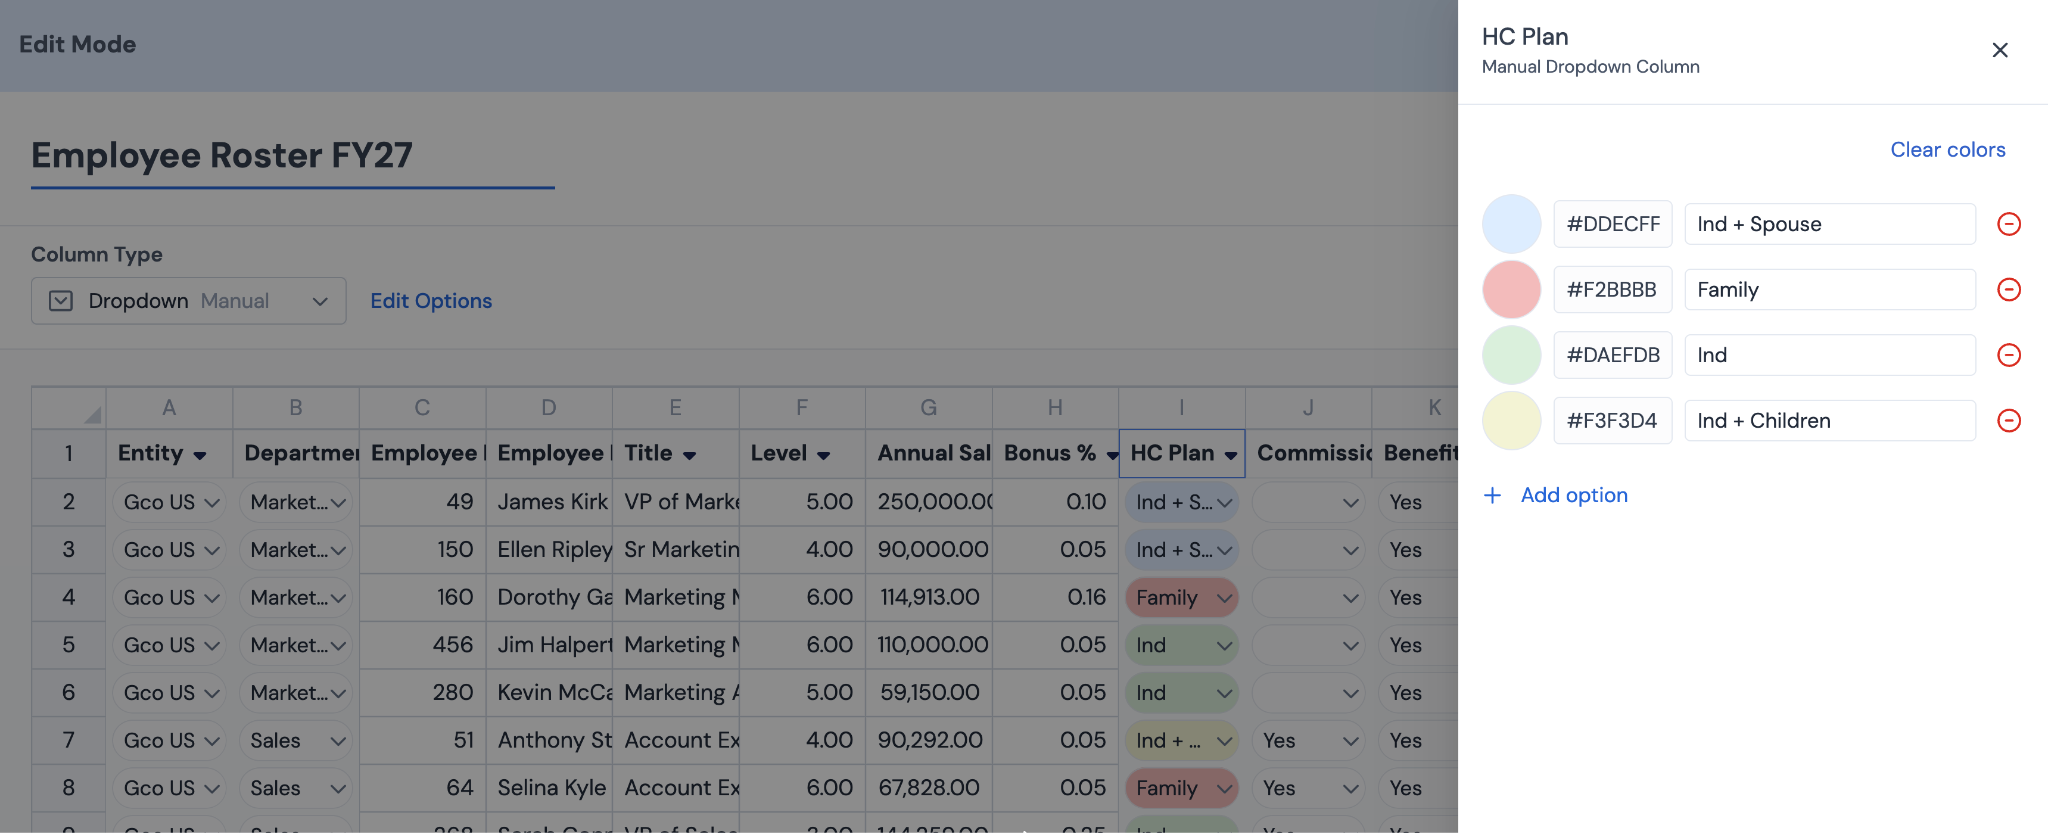Screen dimensions: 2048x833
Task: Open the Column Type Dropdown Manual selector
Action: pyautogui.click(x=189, y=301)
